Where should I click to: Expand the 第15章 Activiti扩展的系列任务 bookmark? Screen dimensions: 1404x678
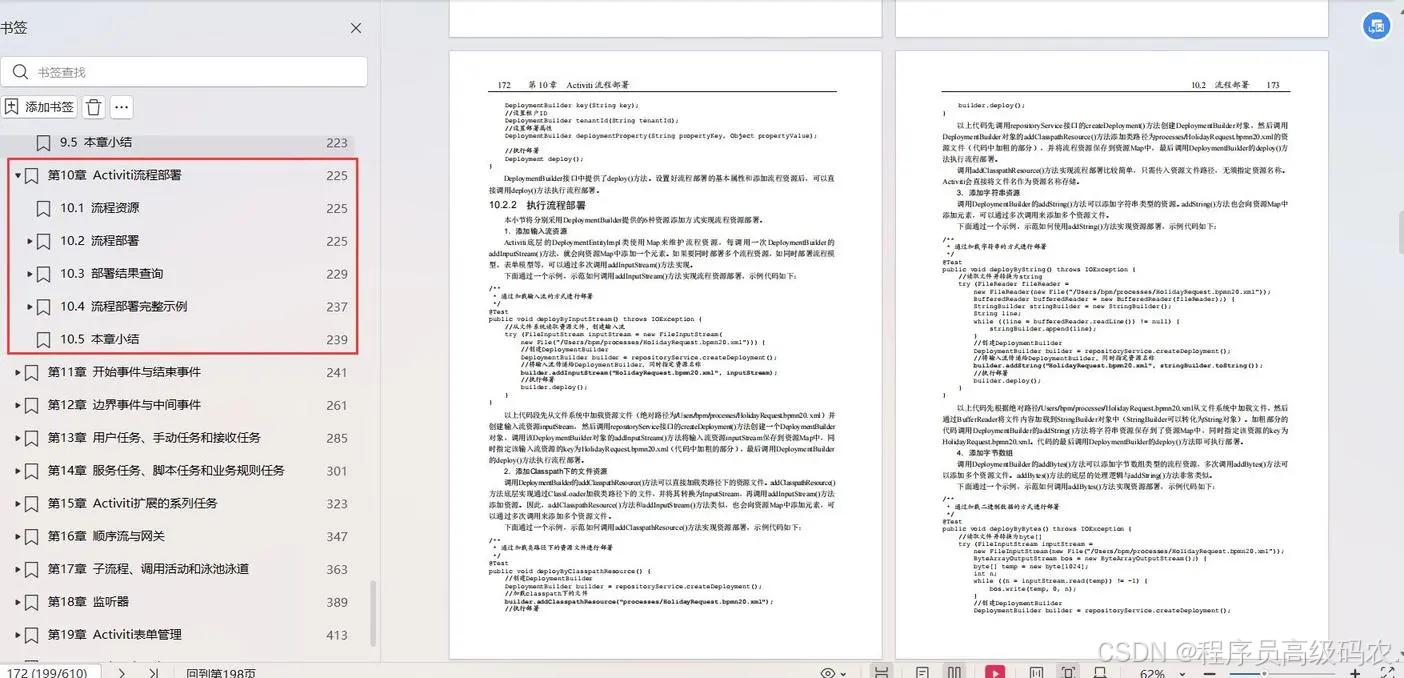(x=18, y=504)
